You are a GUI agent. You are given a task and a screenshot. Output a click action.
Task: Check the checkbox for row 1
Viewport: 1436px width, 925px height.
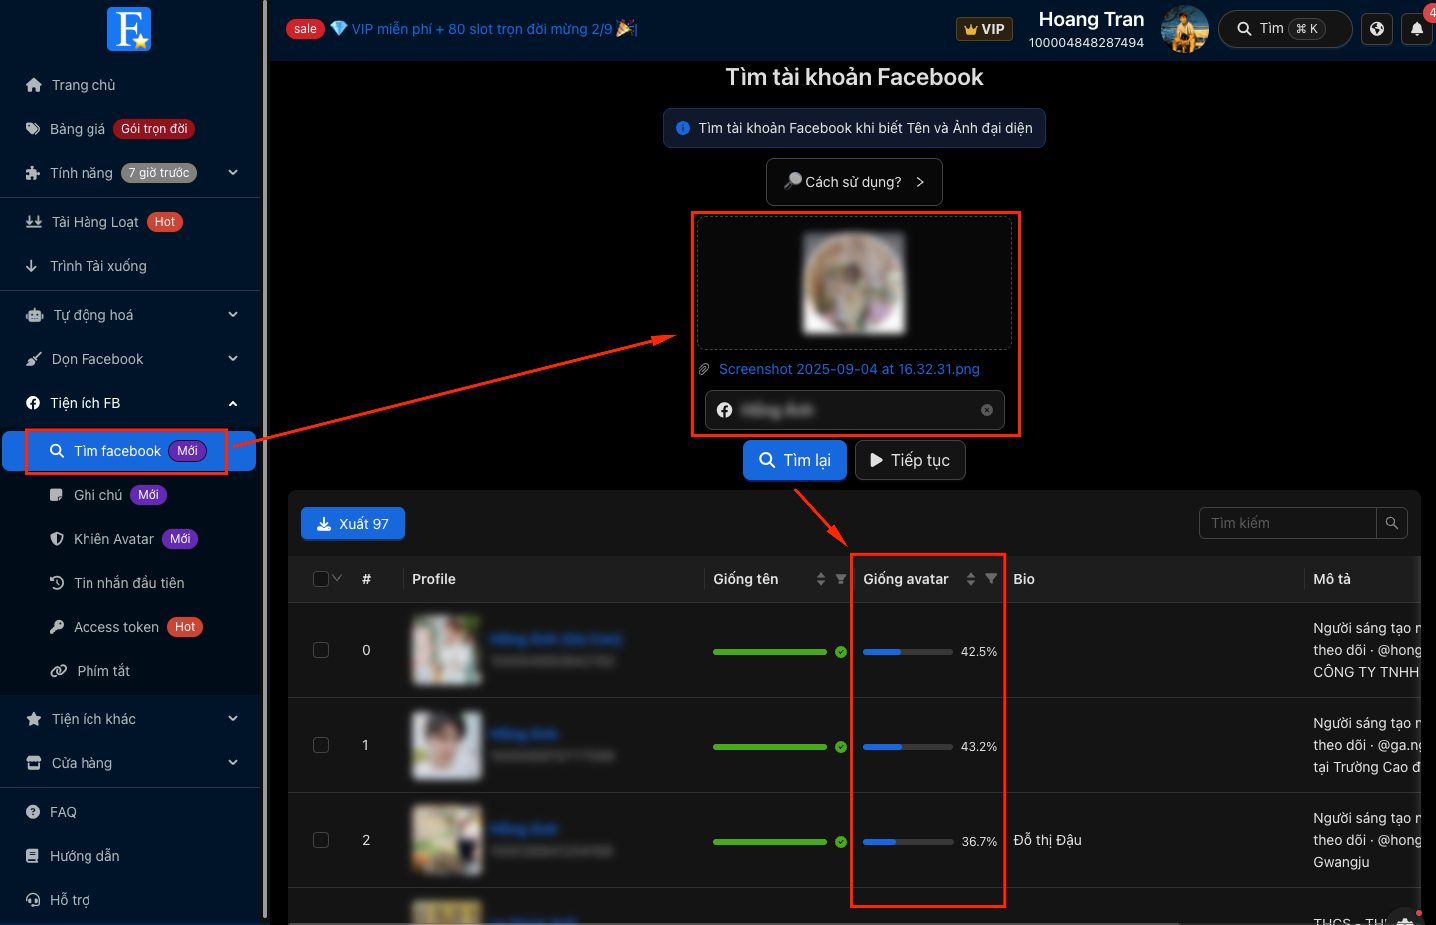click(321, 745)
